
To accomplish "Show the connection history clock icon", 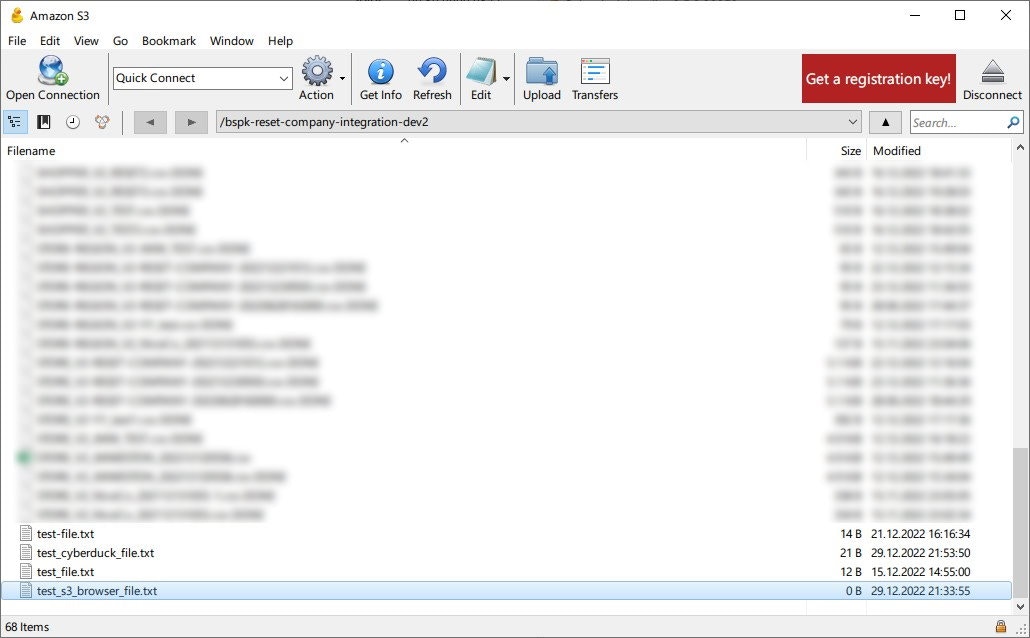I will pyautogui.click(x=73, y=122).
